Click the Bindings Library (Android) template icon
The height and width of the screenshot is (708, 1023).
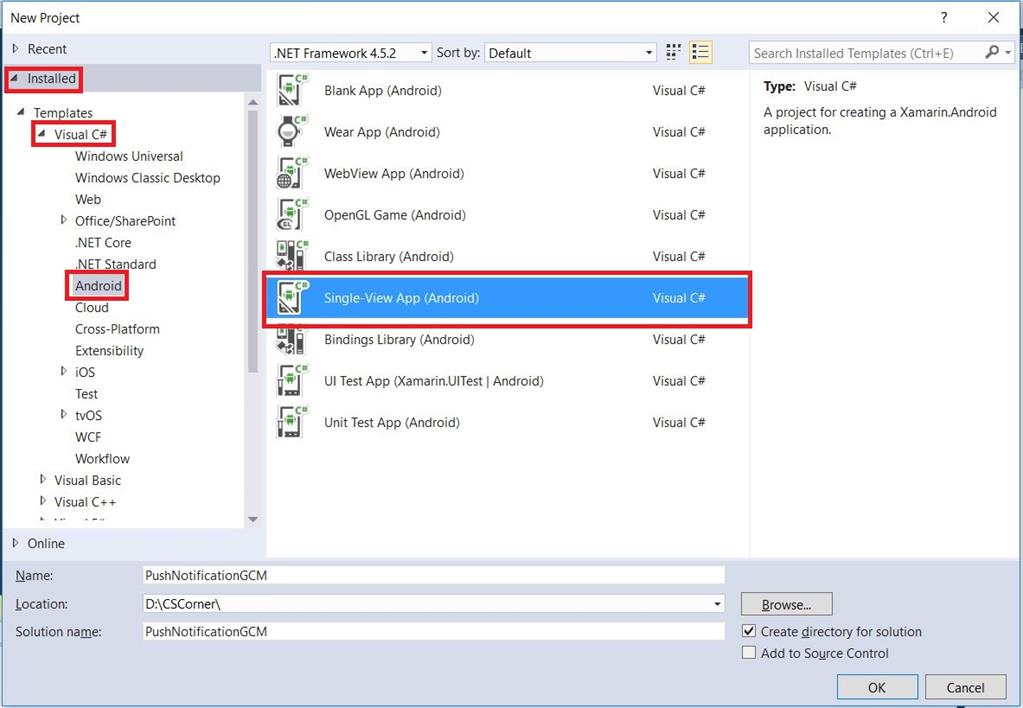292,339
